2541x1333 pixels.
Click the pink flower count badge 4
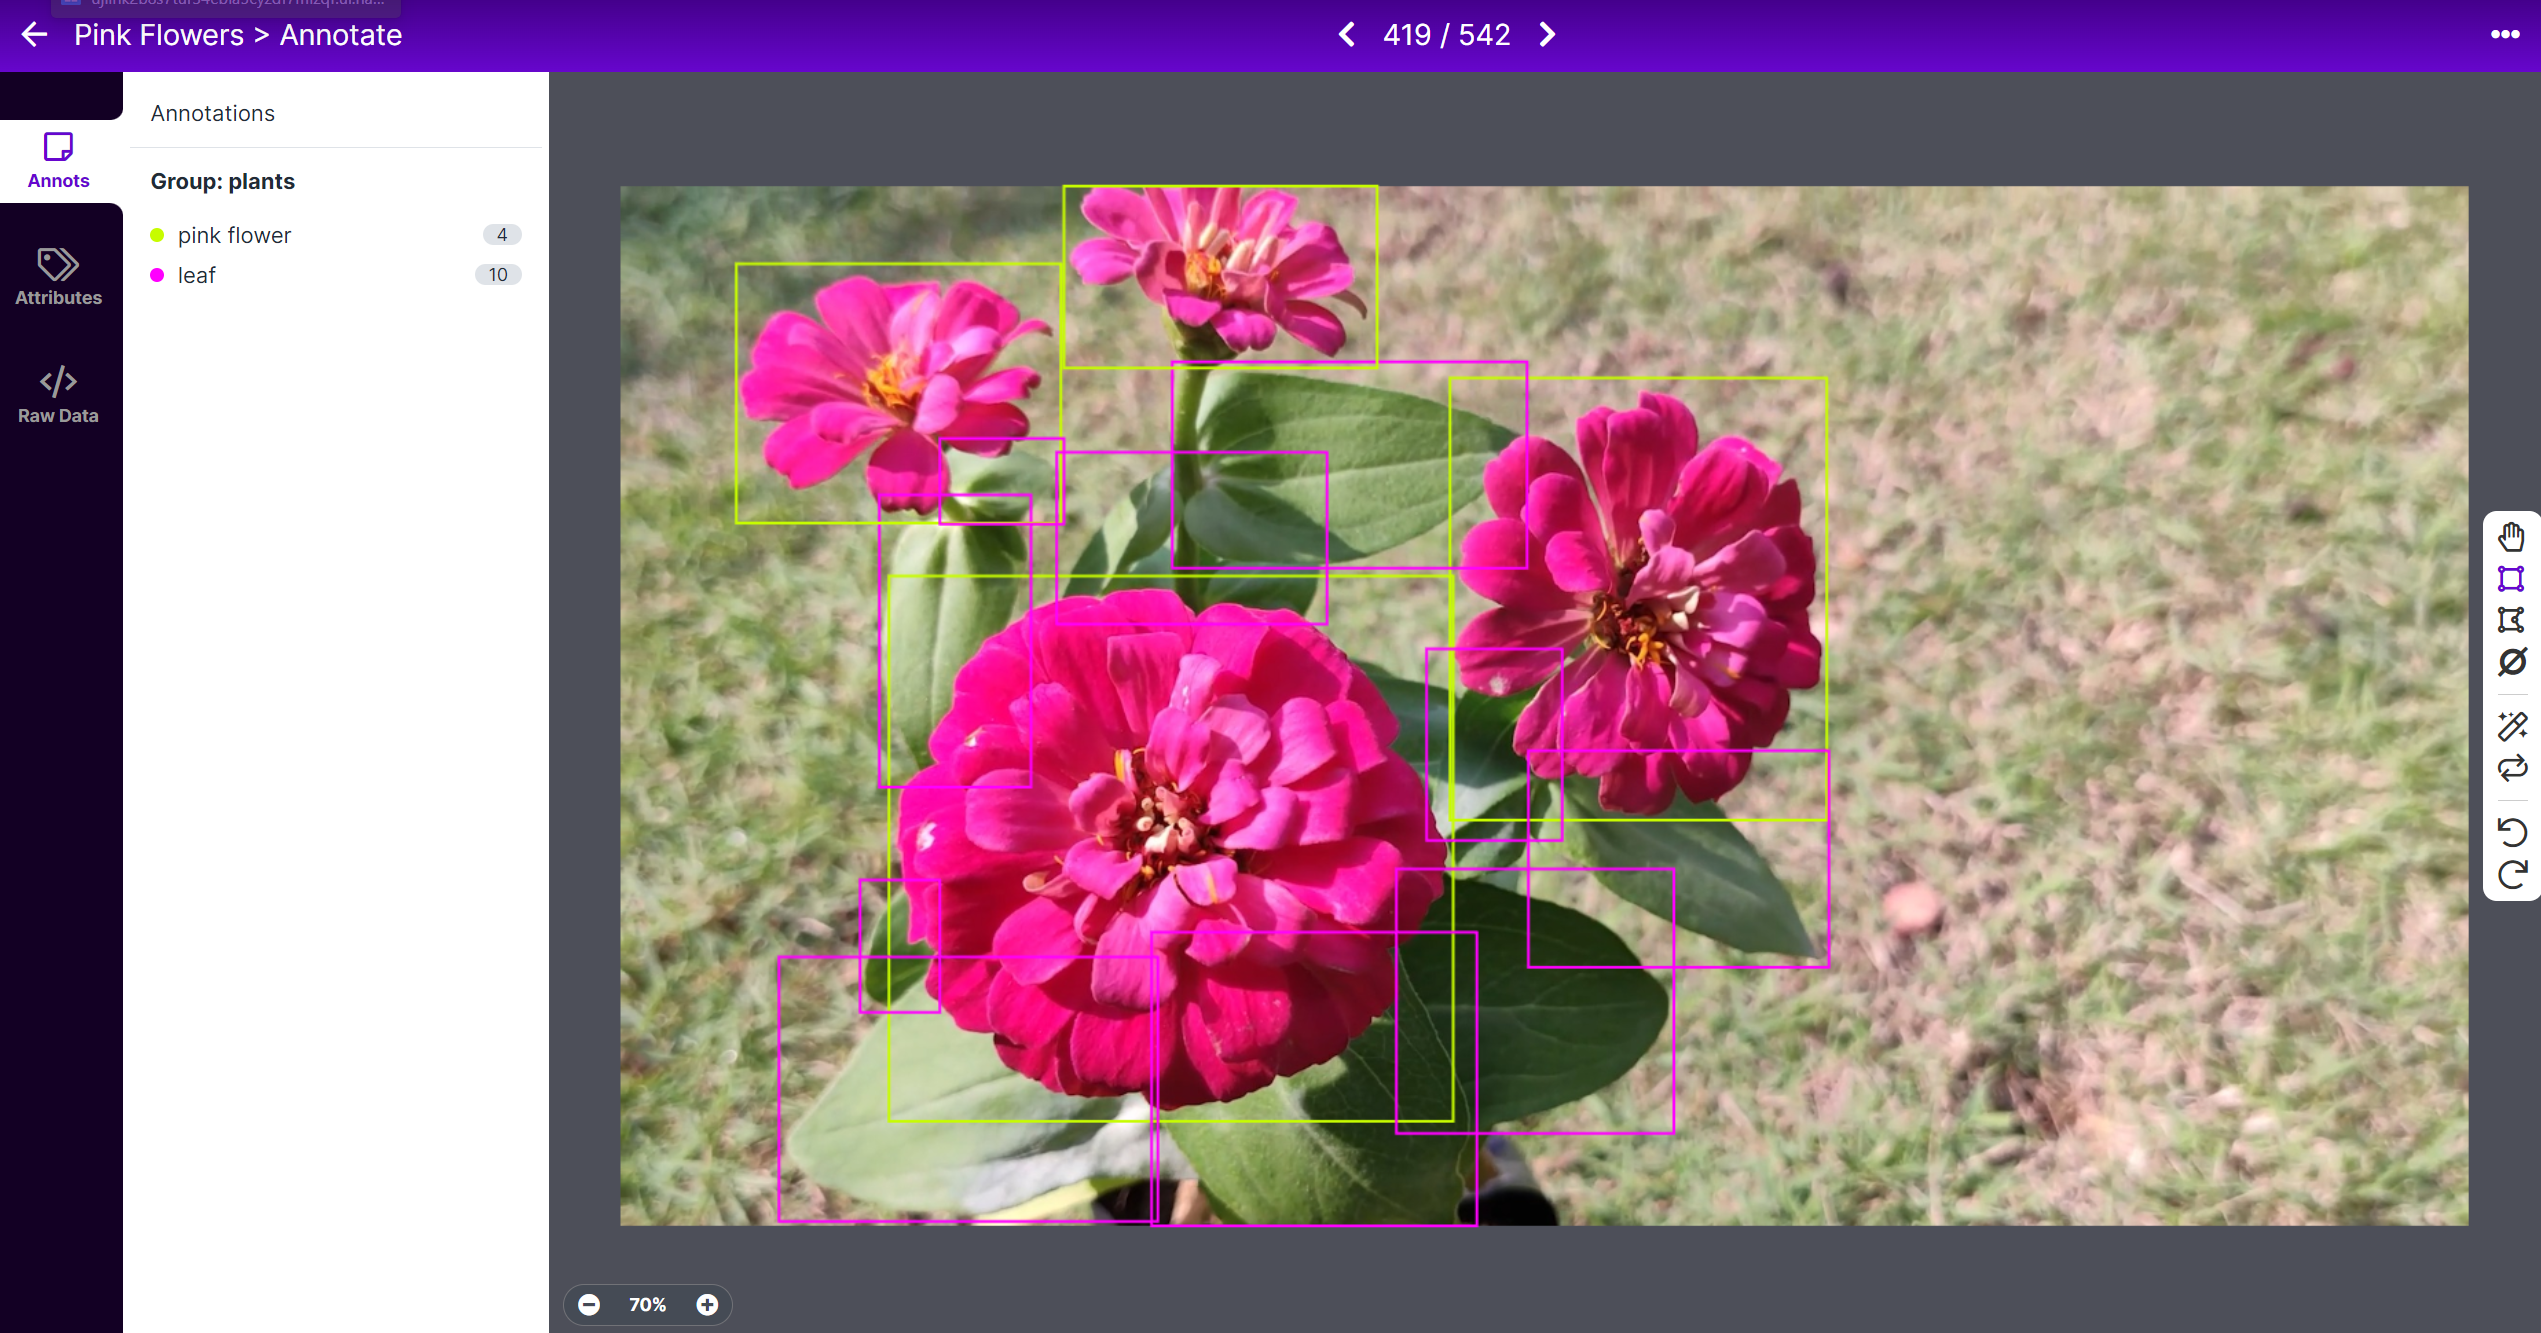click(x=502, y=235)
